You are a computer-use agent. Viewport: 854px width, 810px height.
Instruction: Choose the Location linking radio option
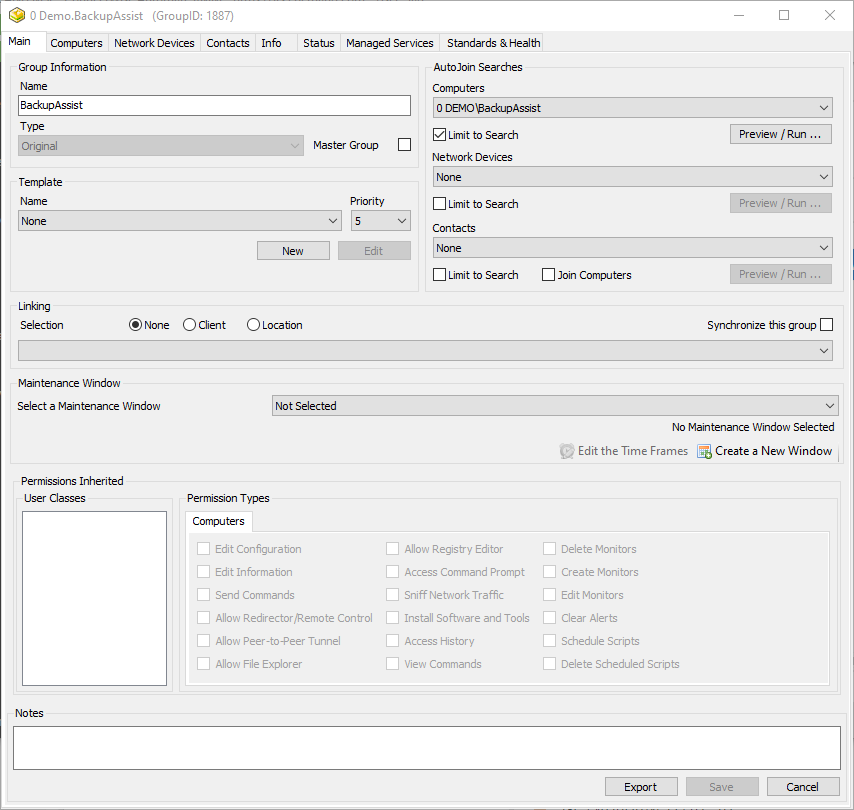(x=253, y=325)
